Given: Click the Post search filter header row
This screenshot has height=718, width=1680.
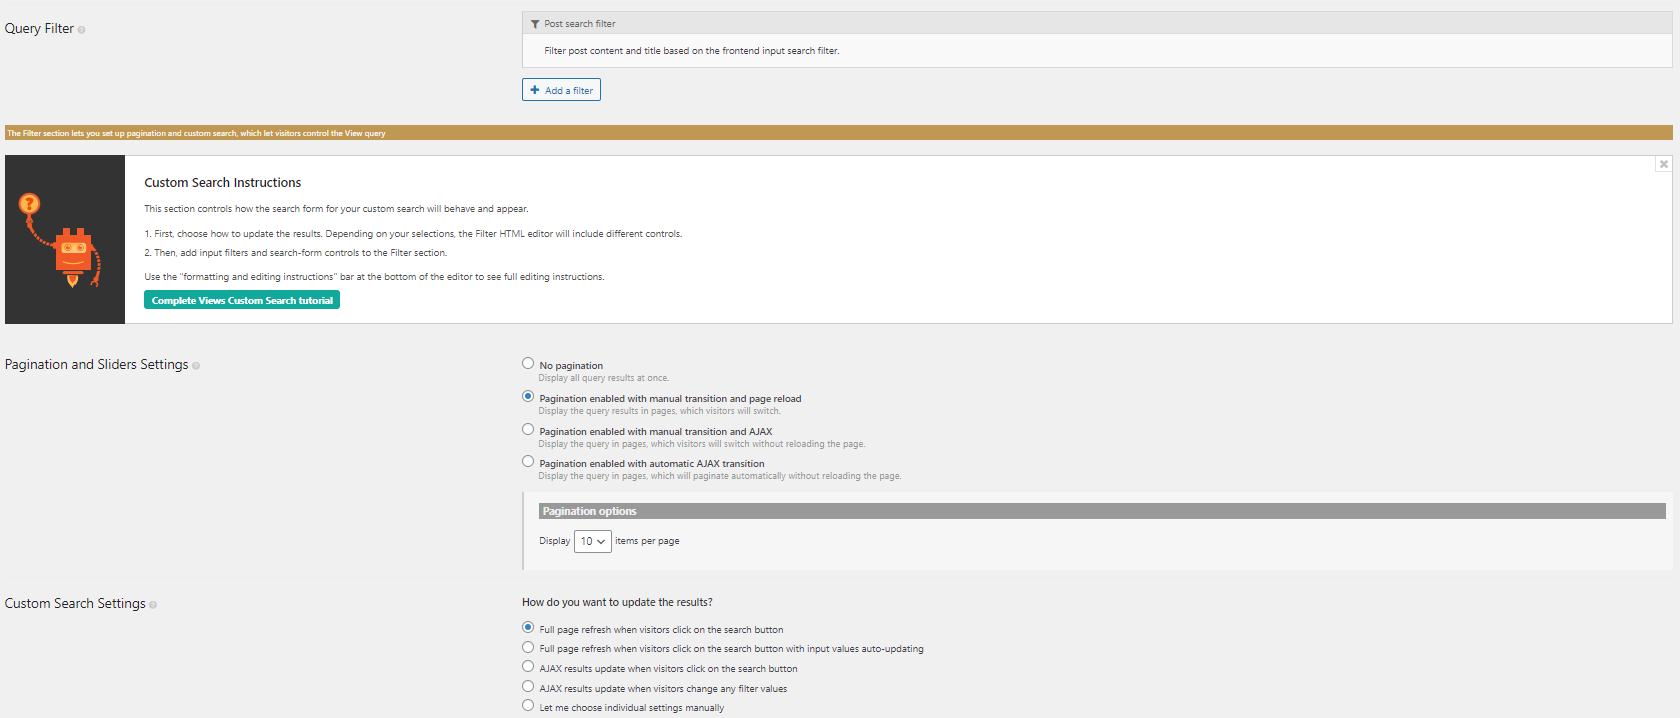Looking at the screenshot, I should (1096, 24).
